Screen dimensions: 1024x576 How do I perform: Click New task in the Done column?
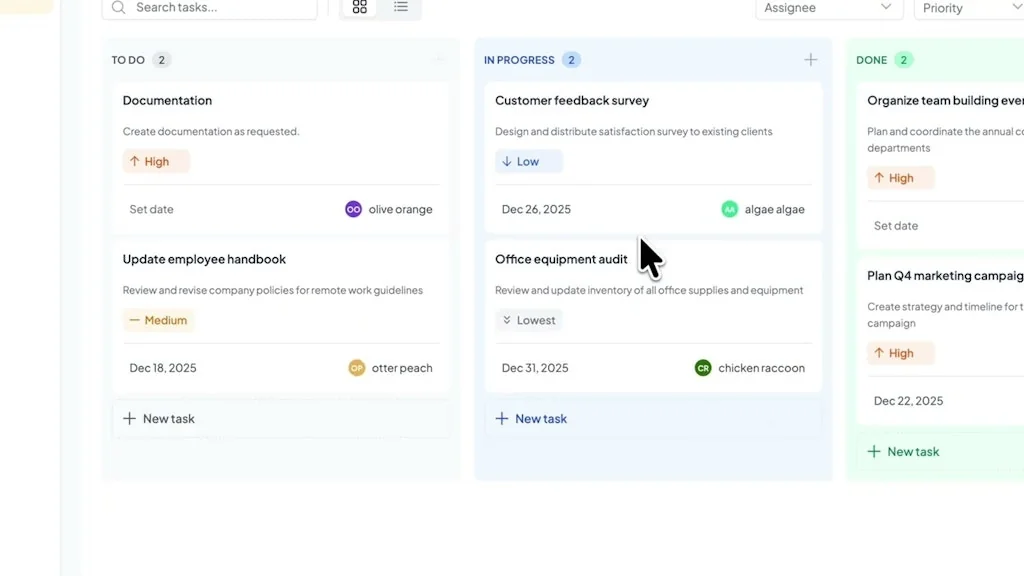point(903,451)
